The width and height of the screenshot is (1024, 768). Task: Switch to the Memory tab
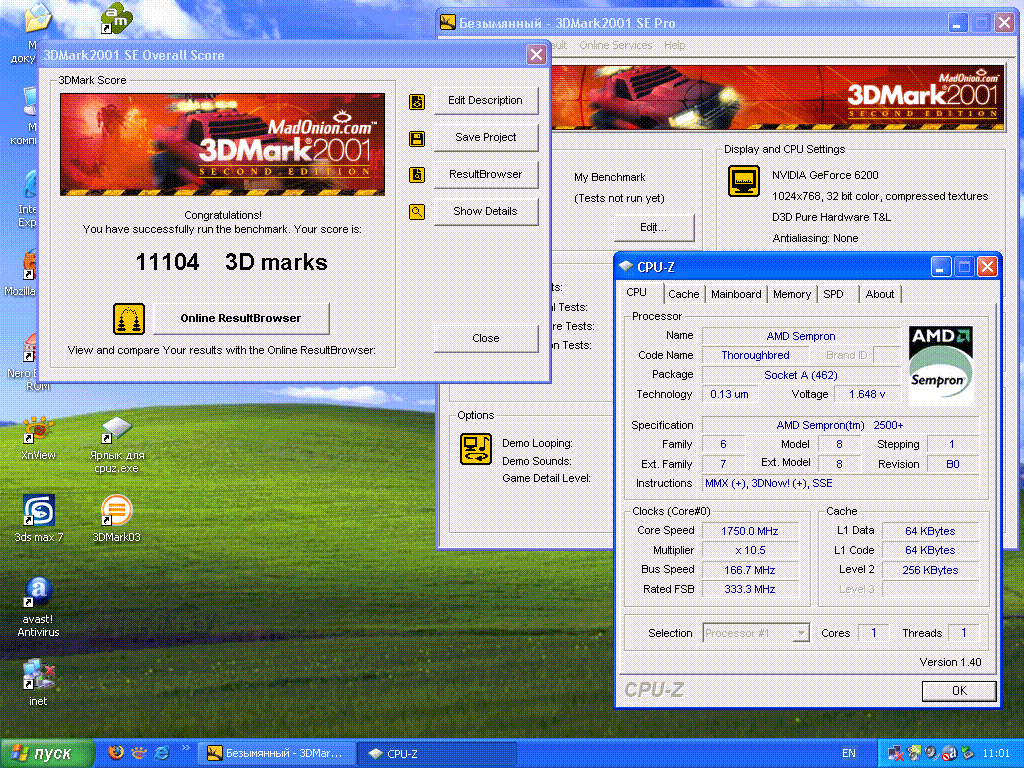coord(792,295)
